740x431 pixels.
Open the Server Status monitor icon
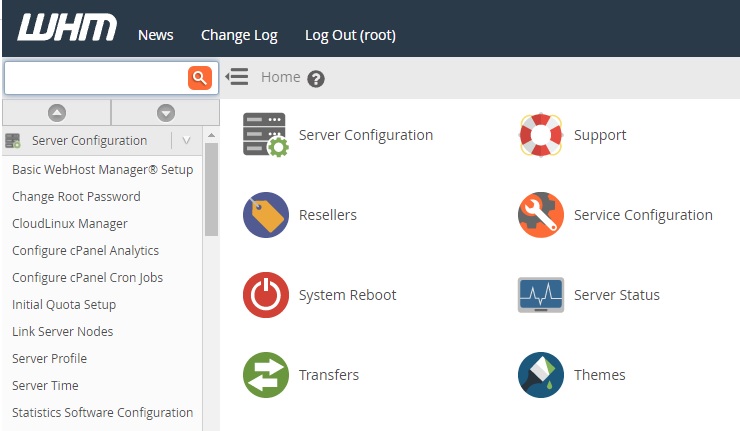pyautogui.click(x=540, y=295)
